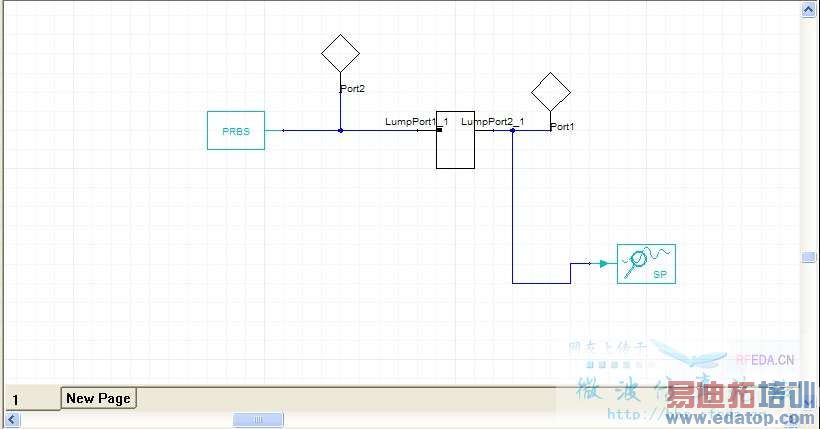Click page number 1 in the tab strip
The width and height of the screenshot is (820, 429).
[15, 400]
